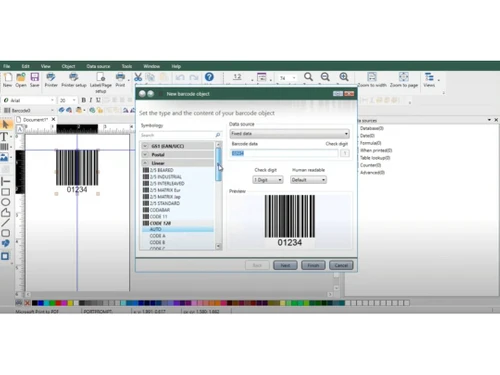Pick the red color swatch in palette
The image size is (500, 375).
(x=58, y=303)
